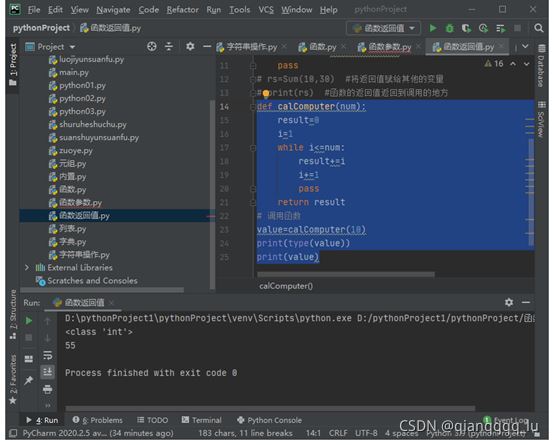Click Project tree vertical scrollbar
The height and width of the screenshot is (445, 554).
[x=212, y=194]
